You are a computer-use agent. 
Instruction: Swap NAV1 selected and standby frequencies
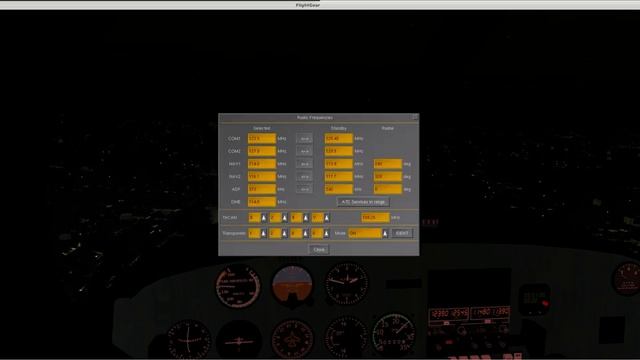pyautogui.click(x=304, y=164)
